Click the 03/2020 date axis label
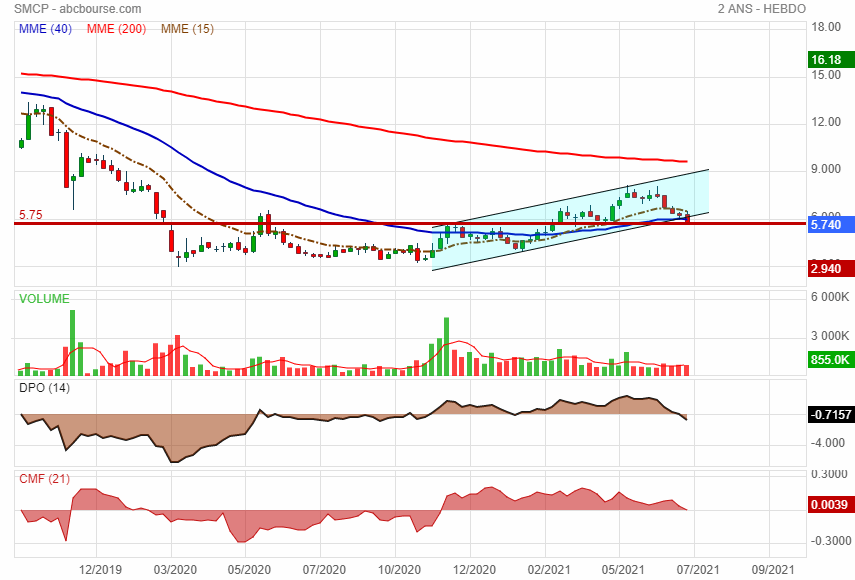The height and width of the screenshot is (580, 855). coord(174,570)
